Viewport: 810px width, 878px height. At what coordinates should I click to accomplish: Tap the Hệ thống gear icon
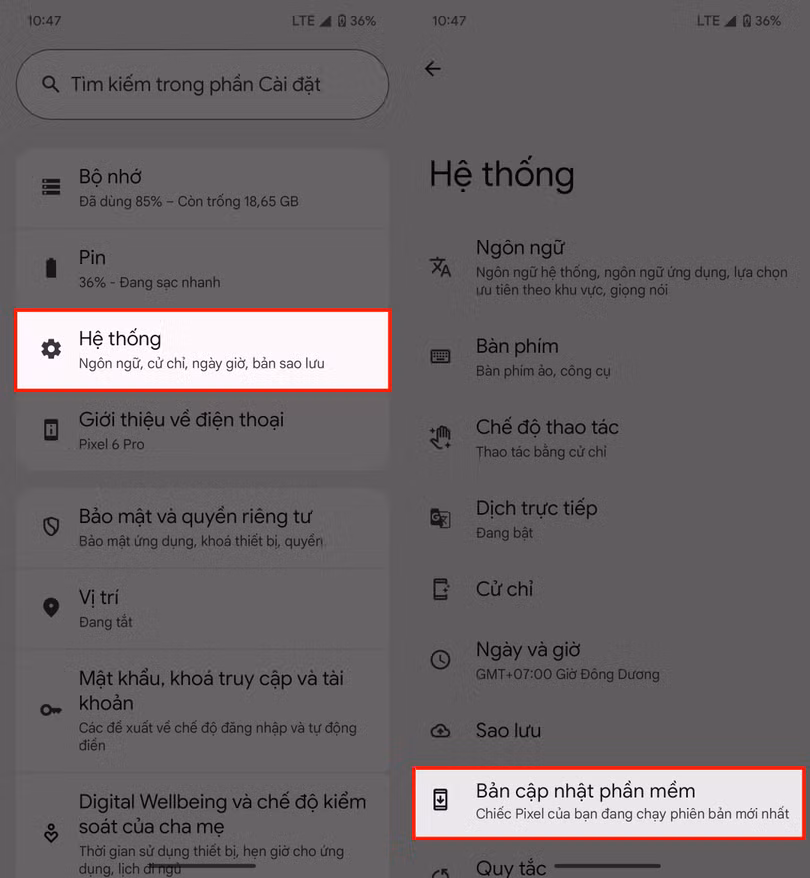tap(51, 349)
